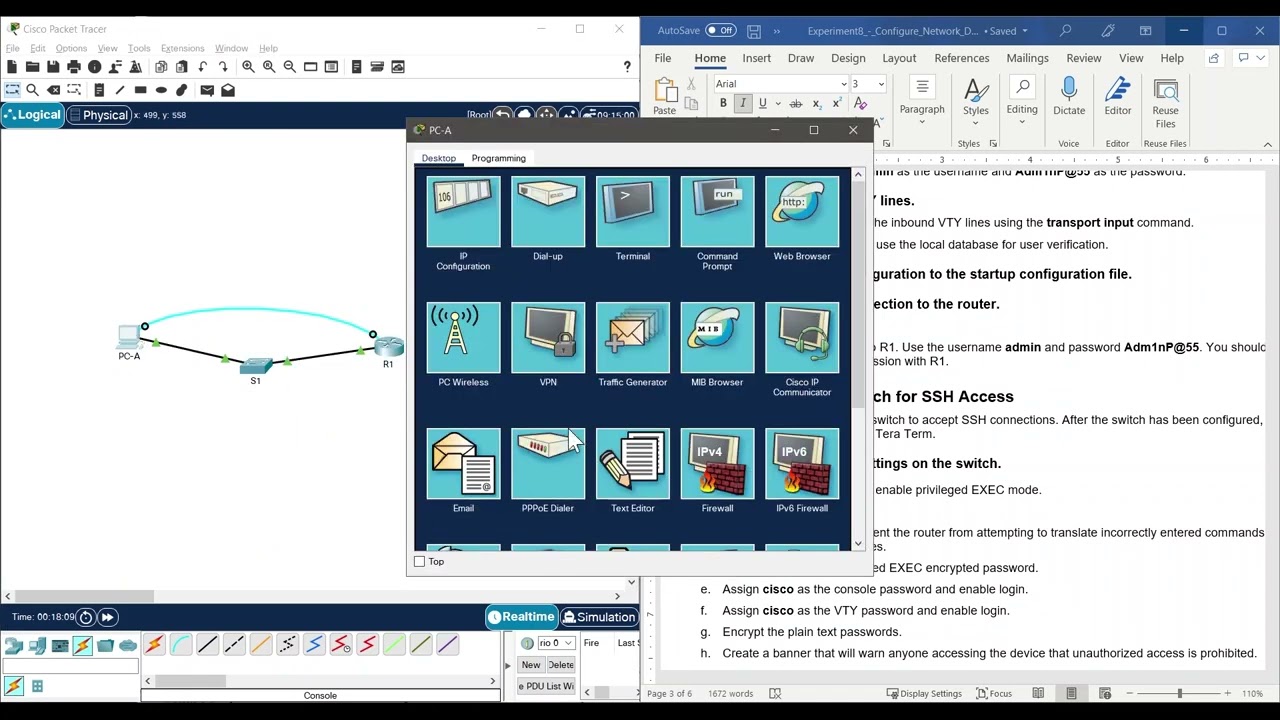Open the Extensions menu in Packet Tracer
This screenshot has height=720, width=1280.
(x=182, y=48)
